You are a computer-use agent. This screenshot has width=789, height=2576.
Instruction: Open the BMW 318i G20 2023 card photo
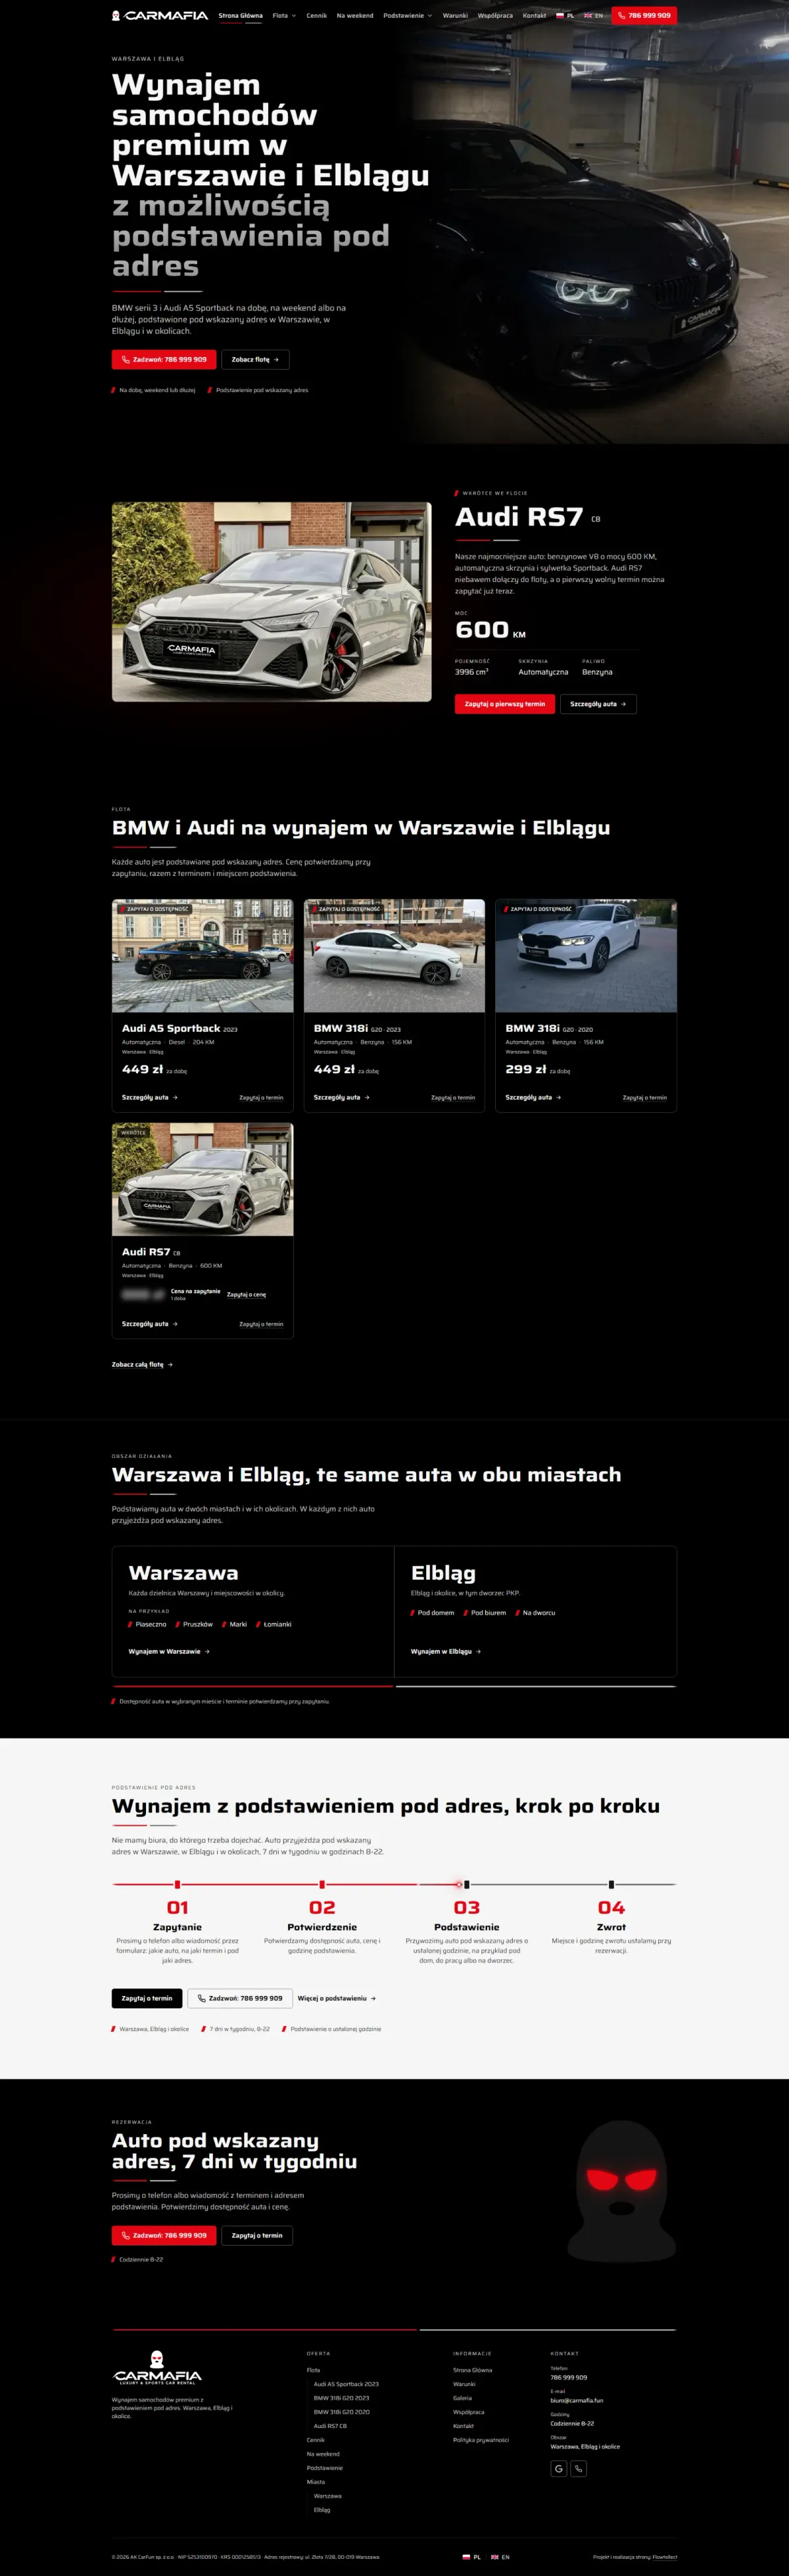[394, 956]
